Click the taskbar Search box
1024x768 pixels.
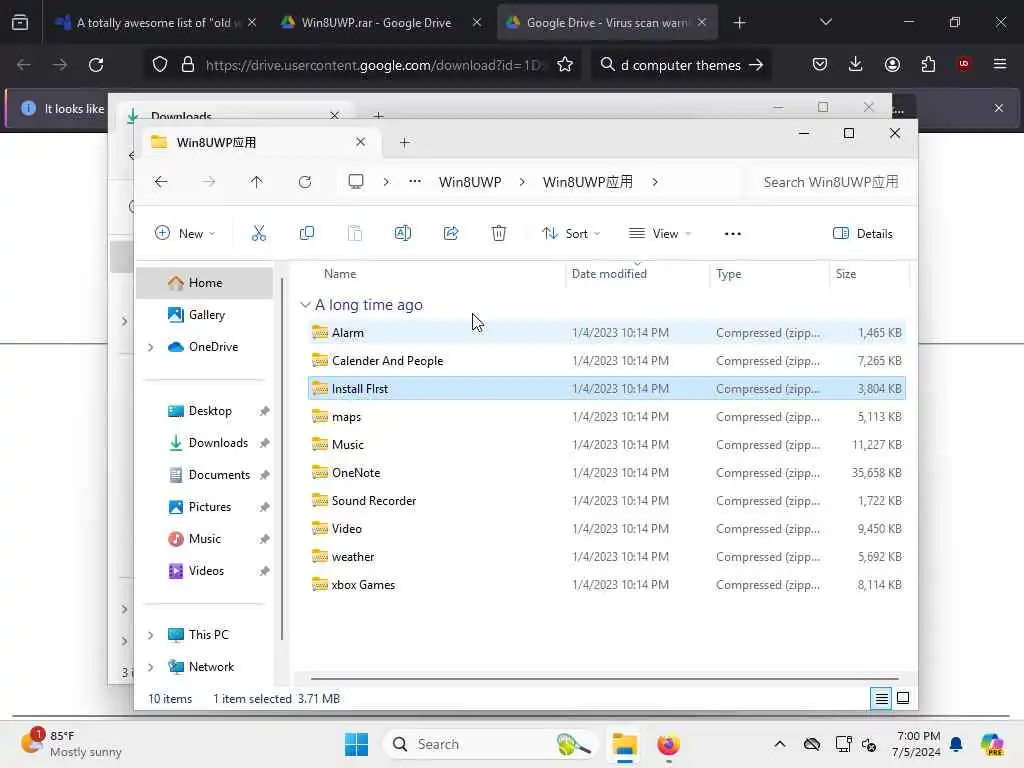(491, 744)
